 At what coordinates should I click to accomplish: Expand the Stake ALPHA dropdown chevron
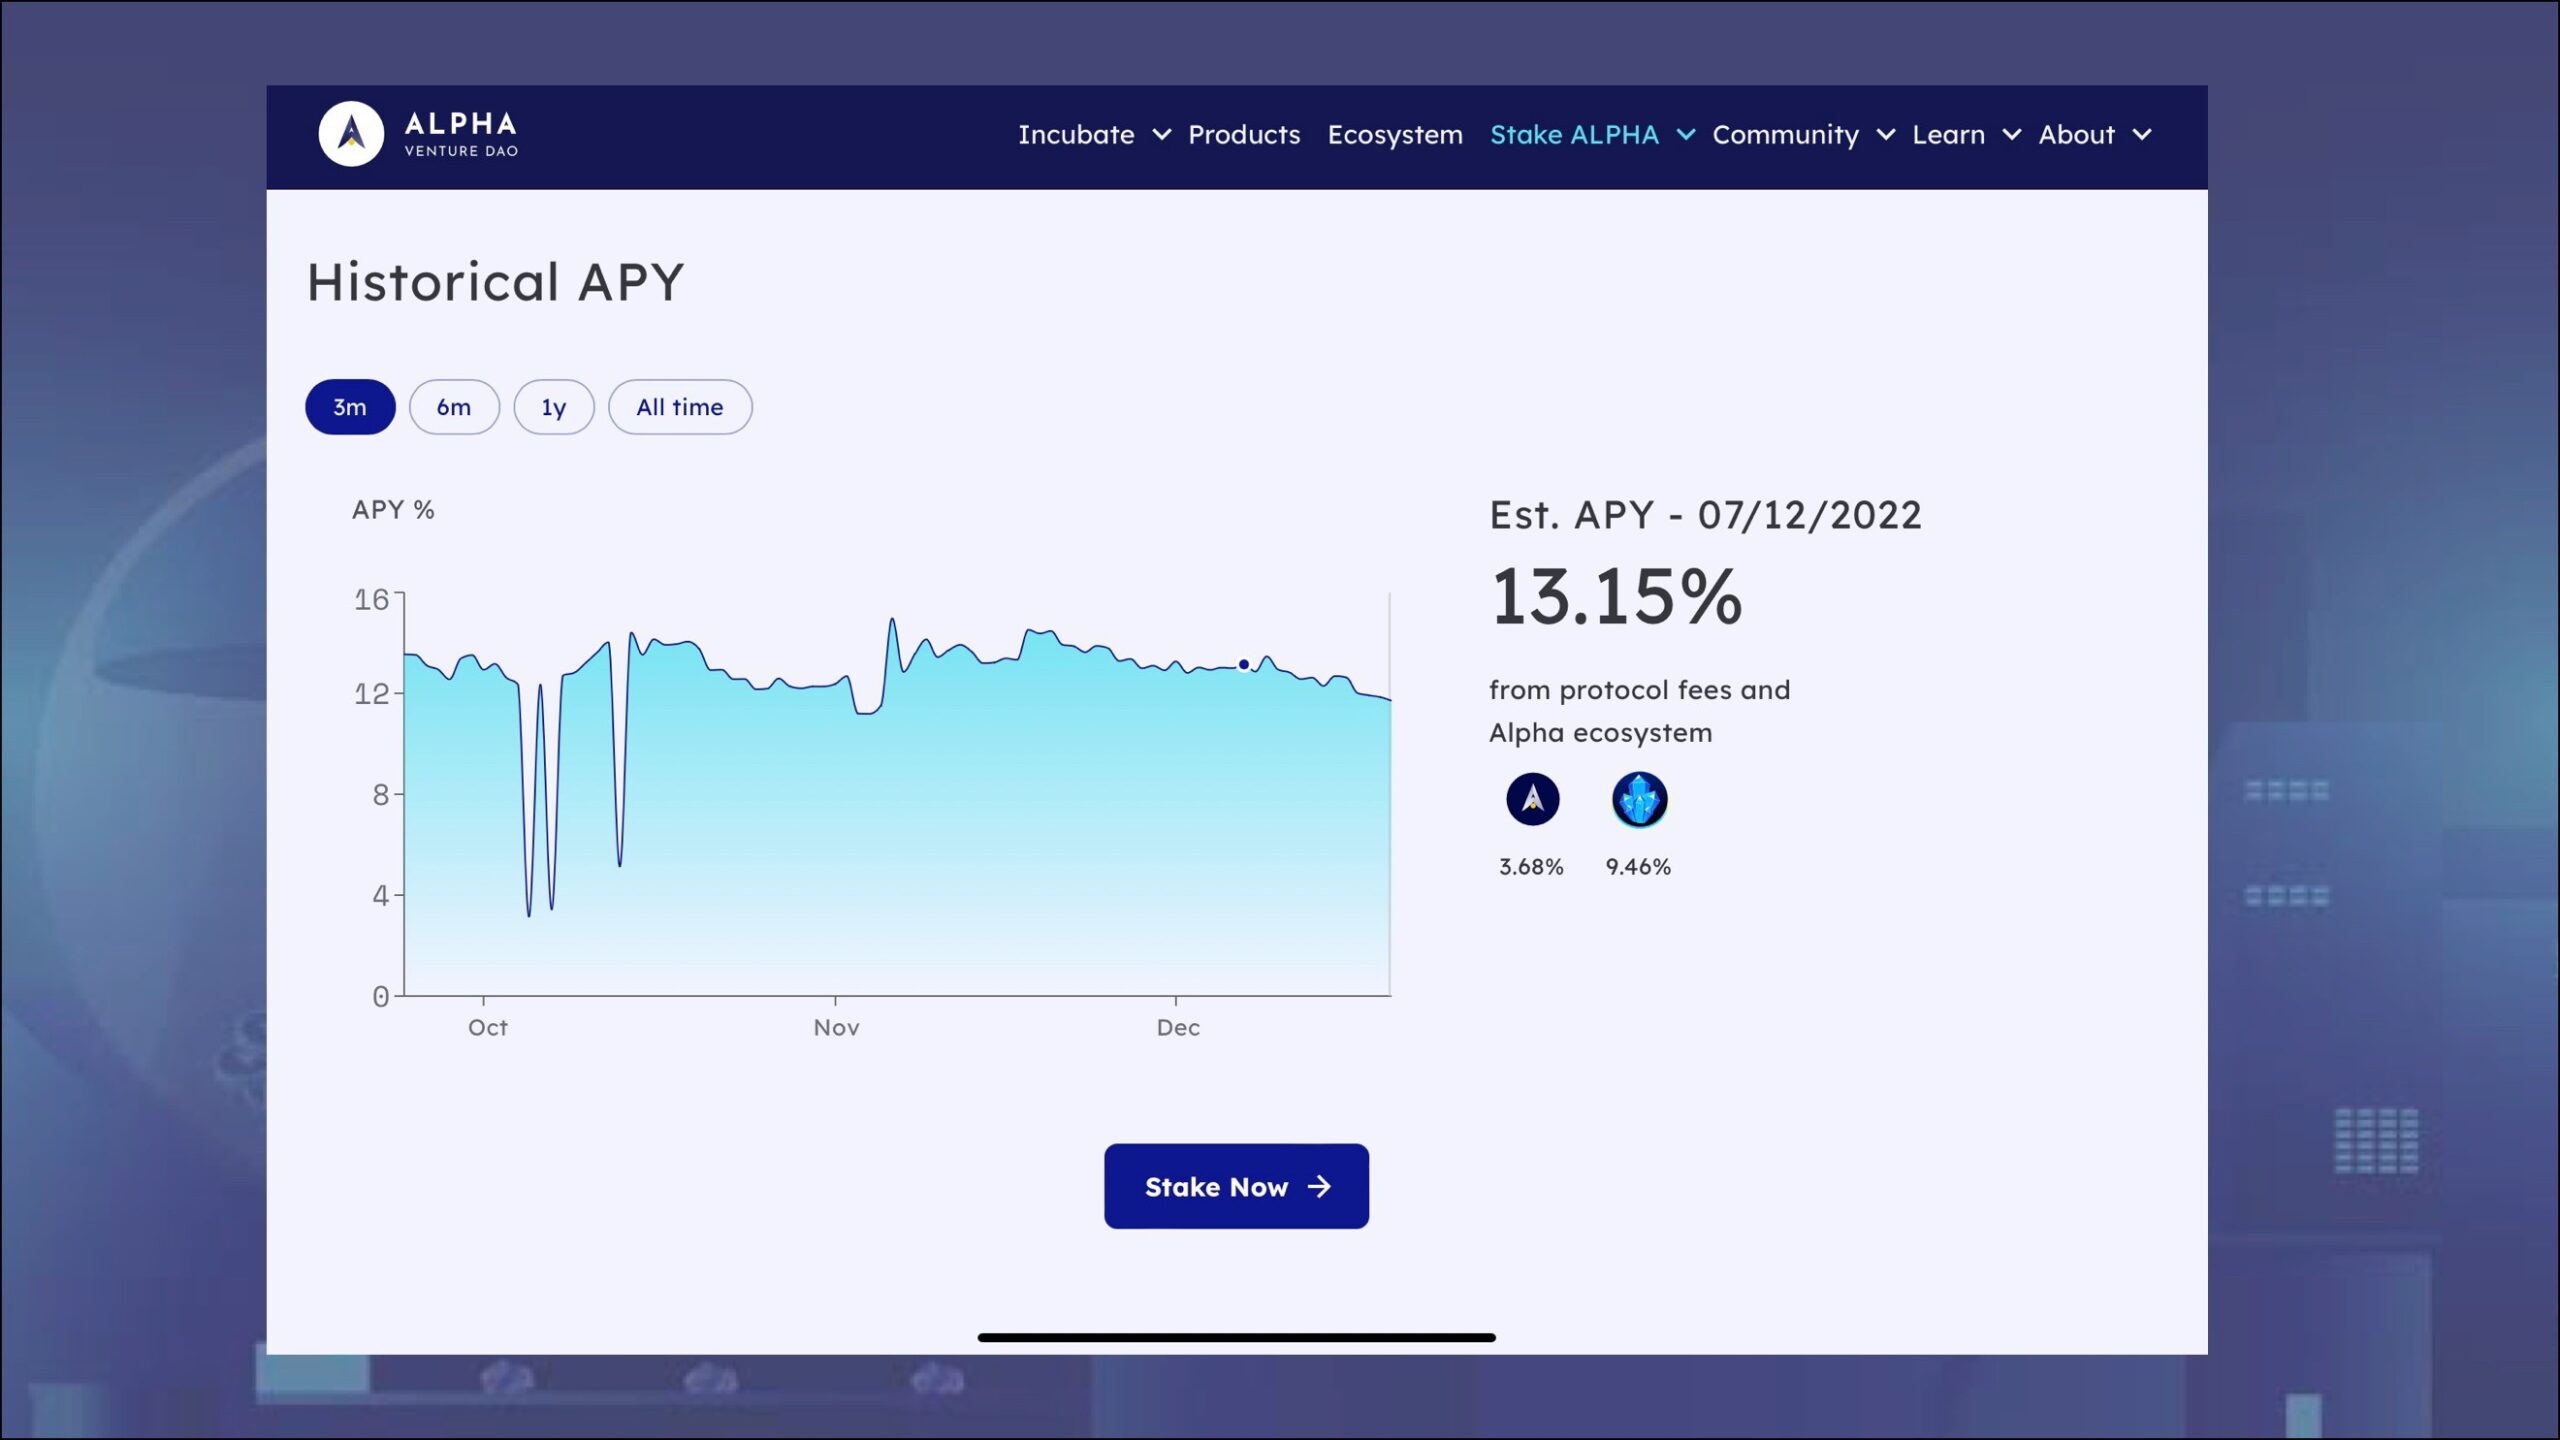[x=1686, y=135]
